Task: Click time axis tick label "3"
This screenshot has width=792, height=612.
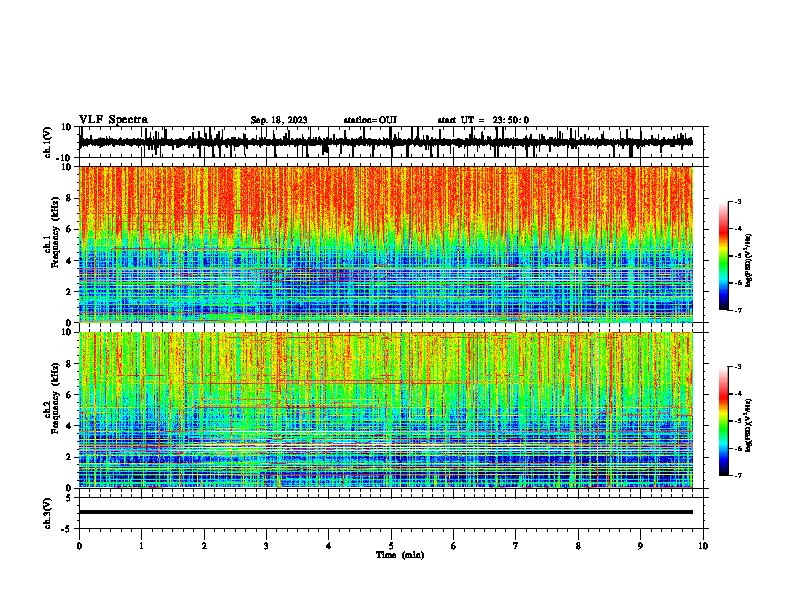Action: click(266, 546)
